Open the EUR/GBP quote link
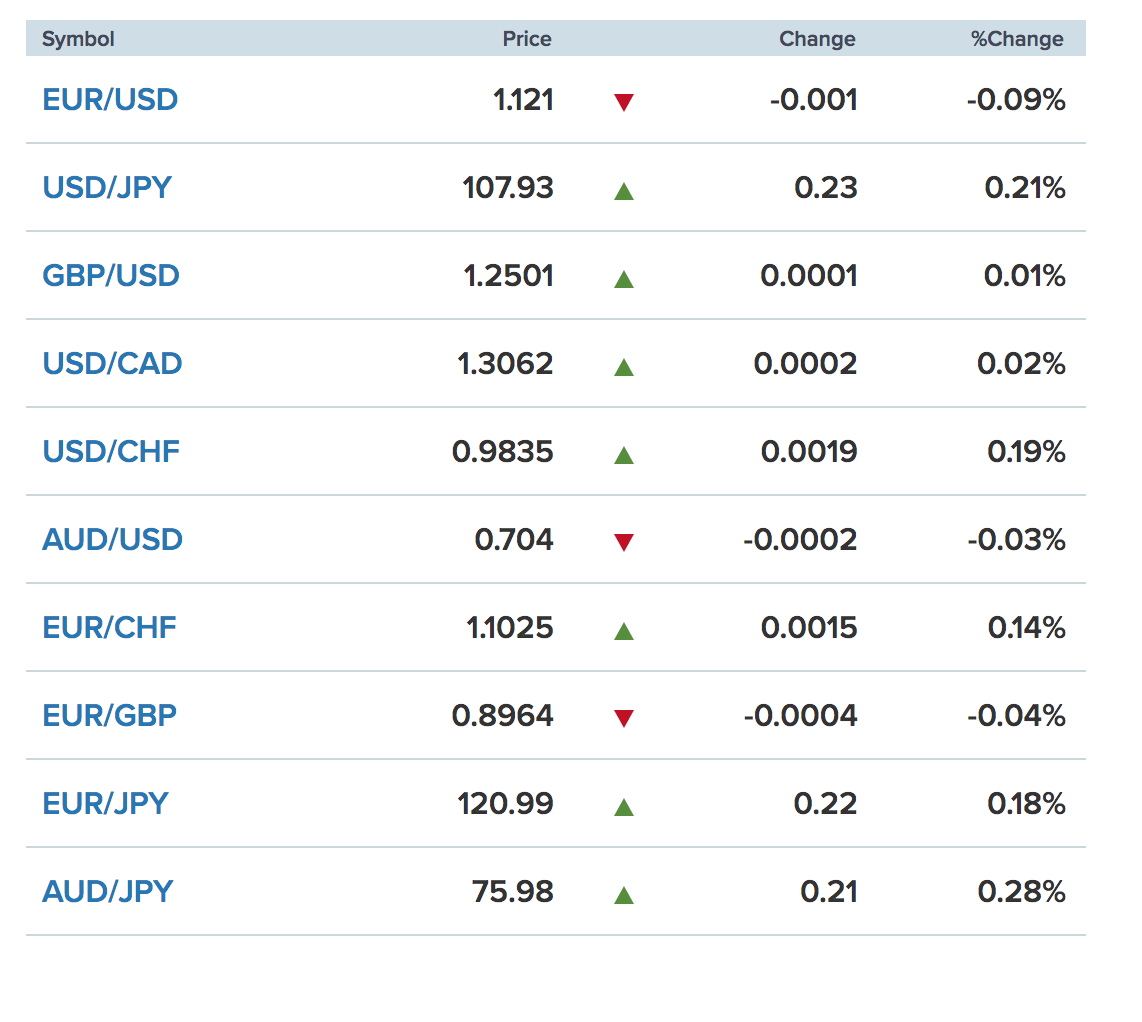This screenshot has width=1142, height=1022. click(x=109, y=716)
